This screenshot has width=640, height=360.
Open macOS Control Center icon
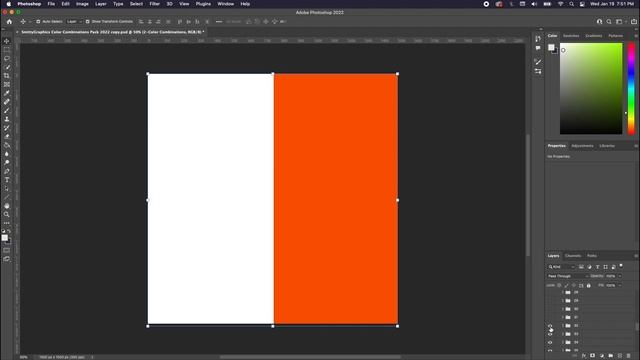[582, 4]
